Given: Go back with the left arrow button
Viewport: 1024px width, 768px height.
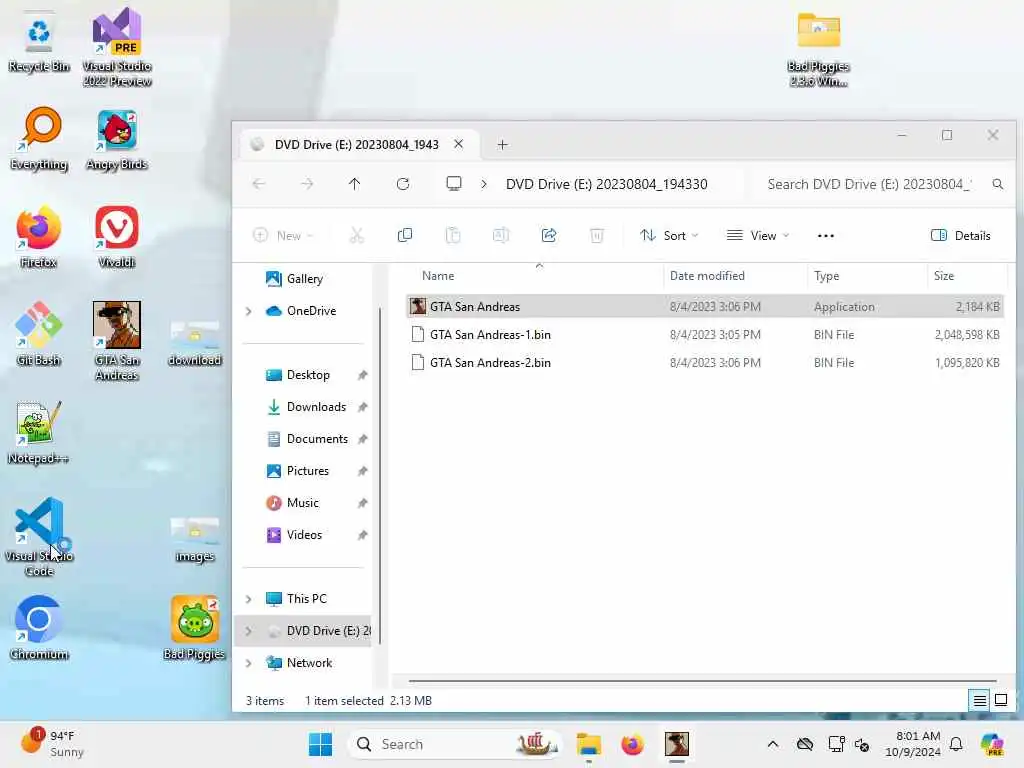Looking at the screenshot, I should [x=259, y=184].
